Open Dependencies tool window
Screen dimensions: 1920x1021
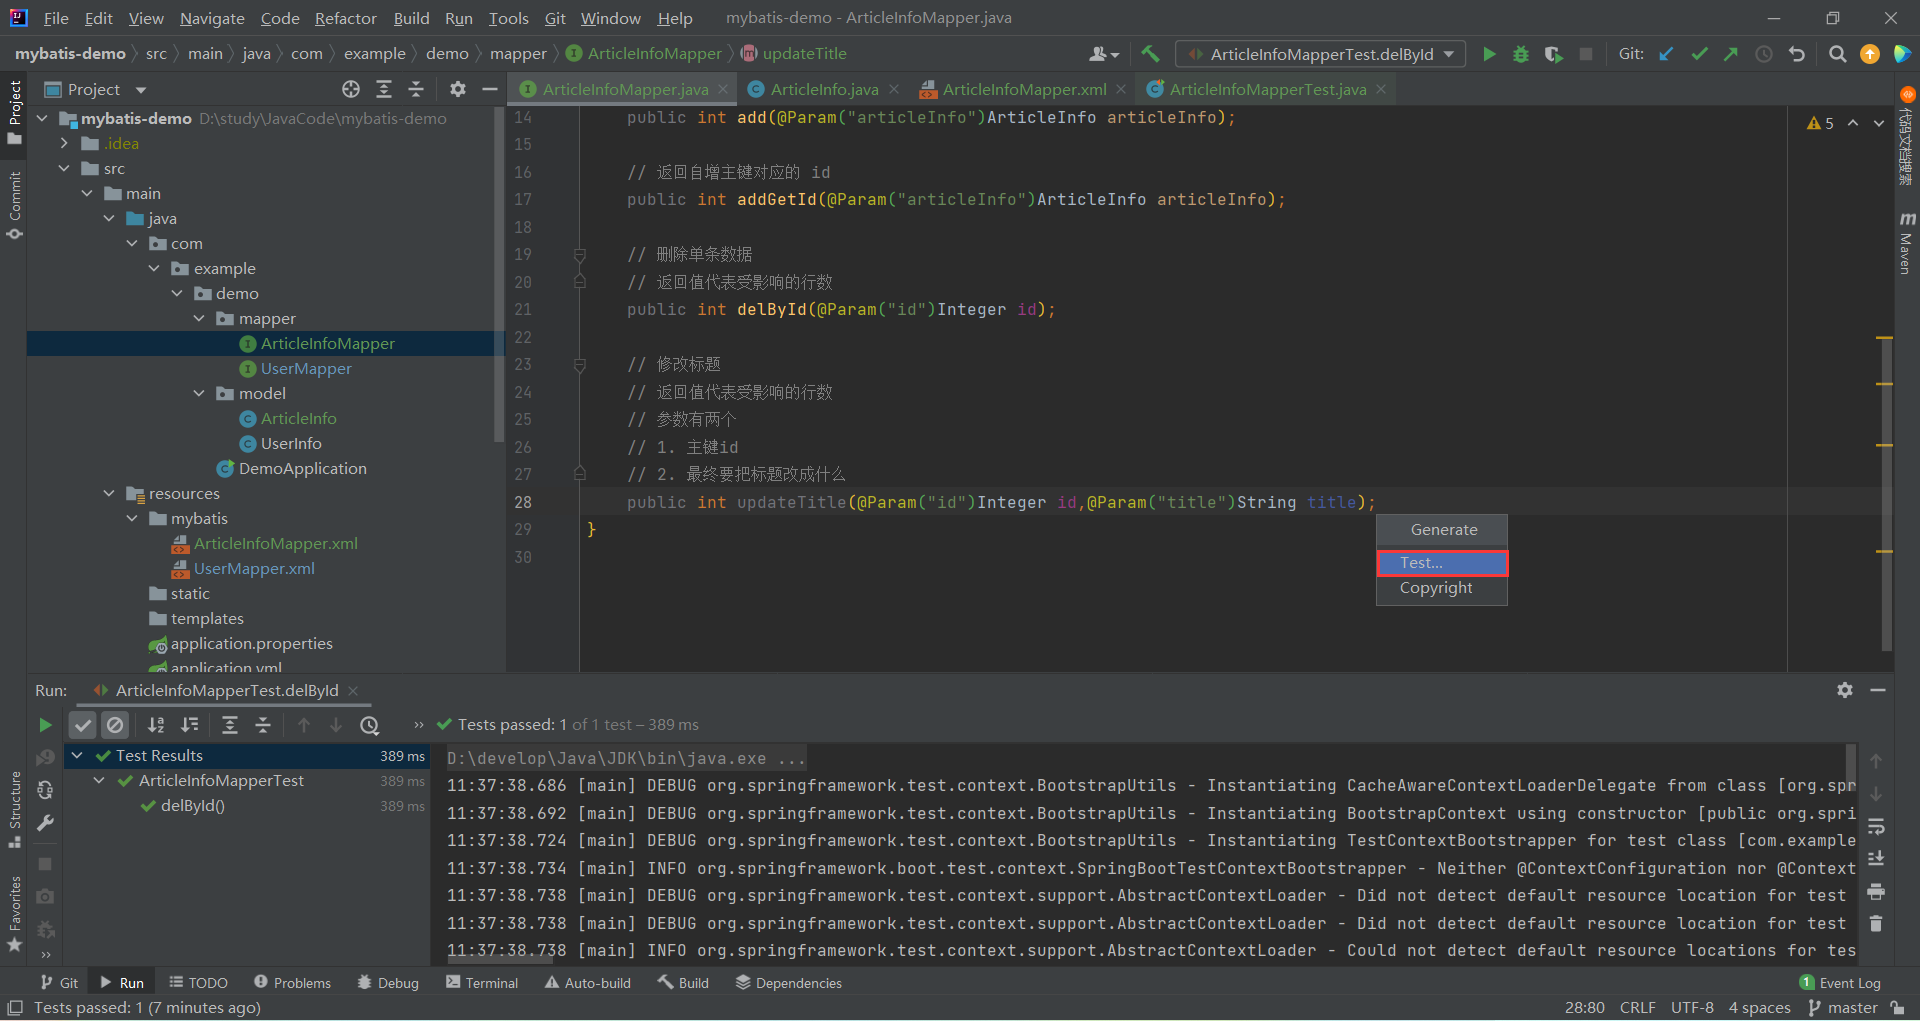[x=789, y=983]
